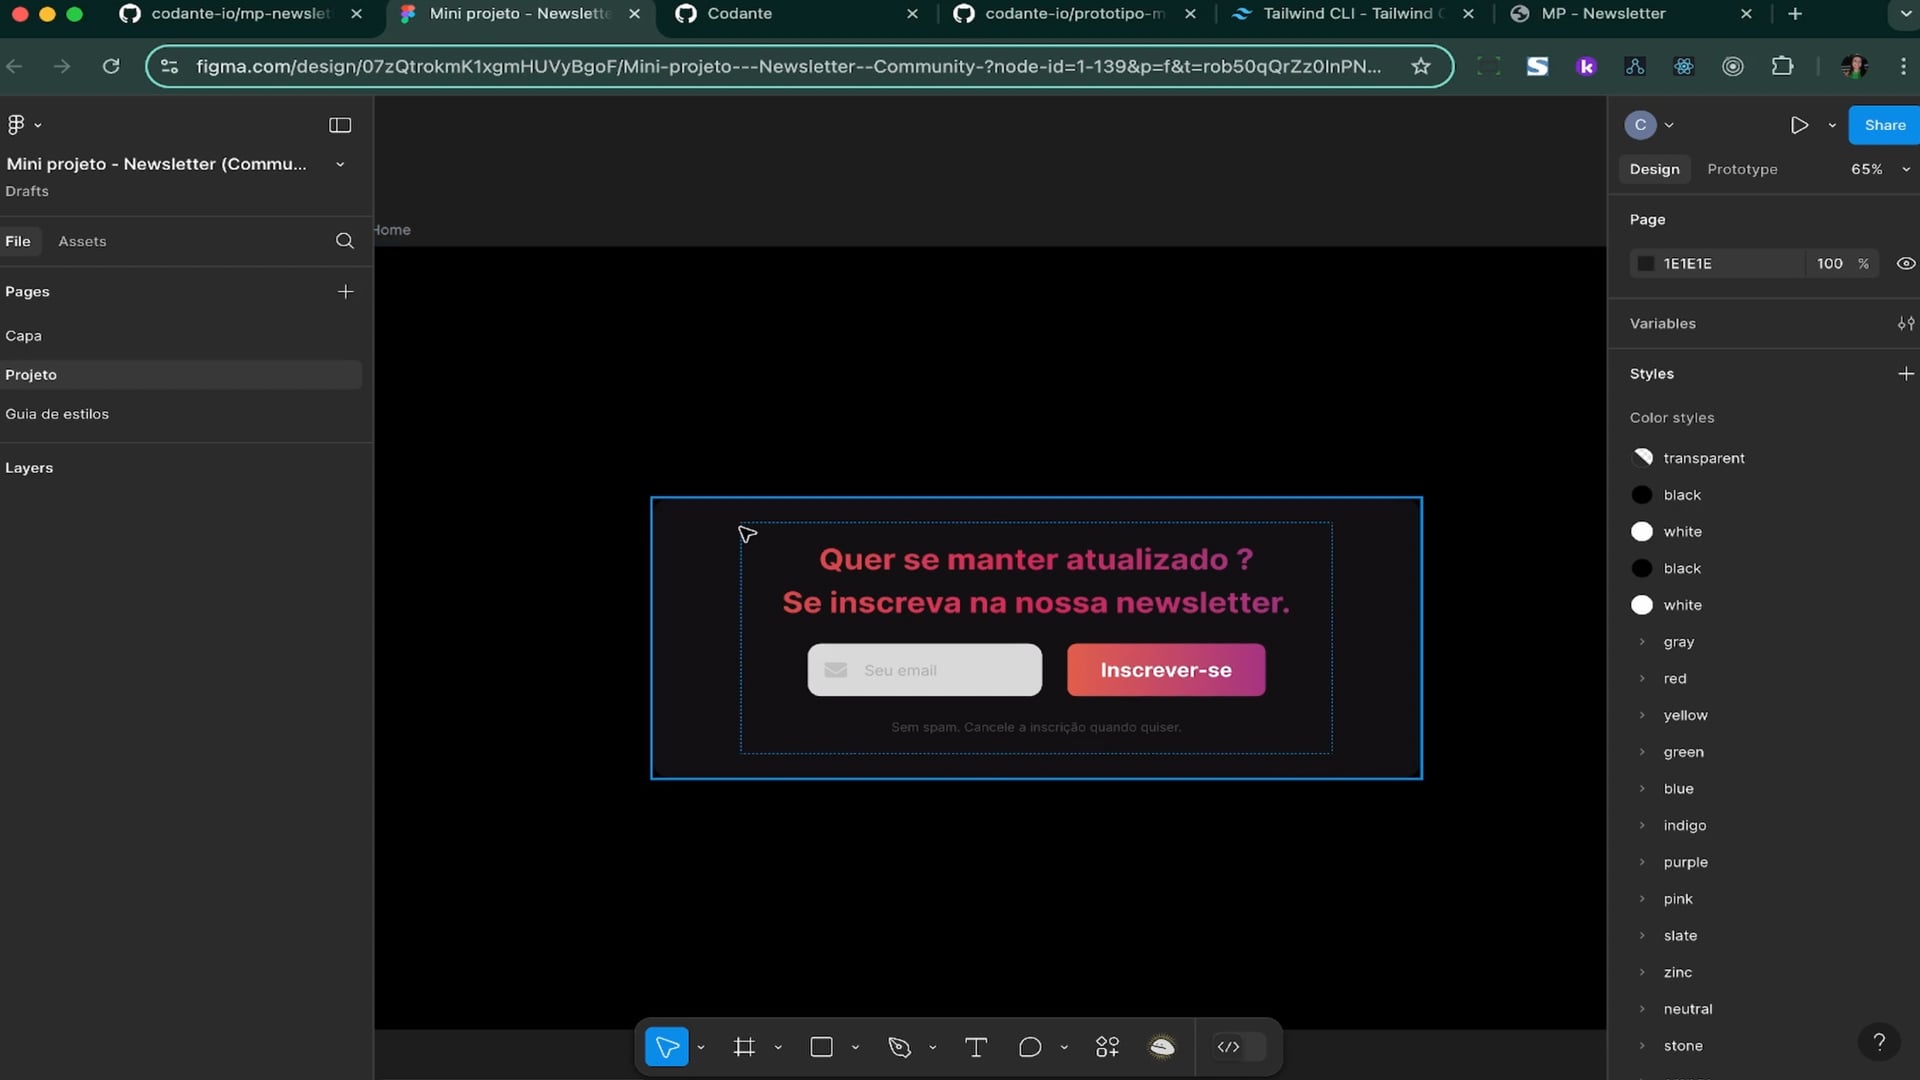The image size is (1920, 1080).
Task: Select the Pen tool
Action: point(899,1047)
